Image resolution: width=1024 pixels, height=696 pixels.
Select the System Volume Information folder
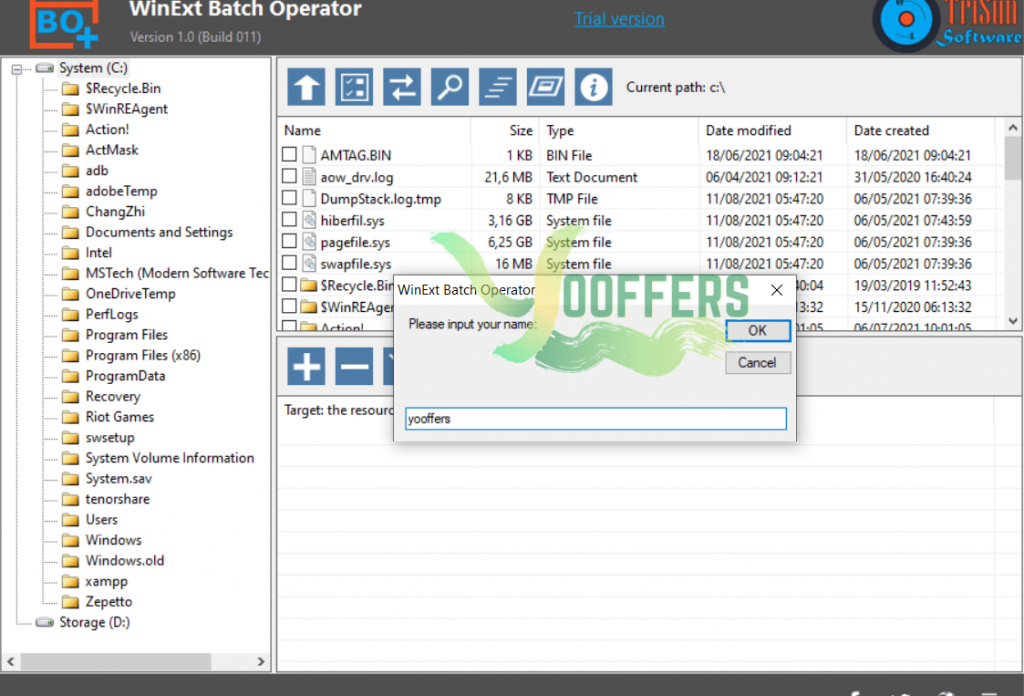point(170,458)
